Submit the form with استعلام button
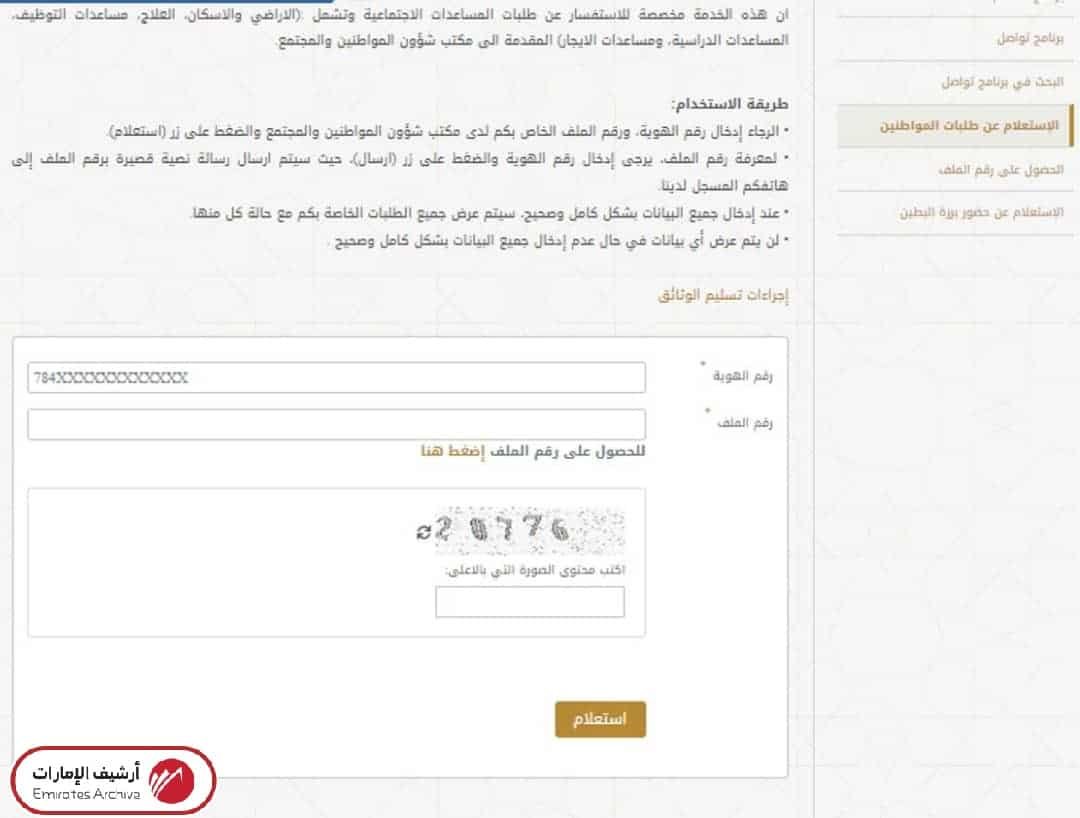 click(601, 720)
